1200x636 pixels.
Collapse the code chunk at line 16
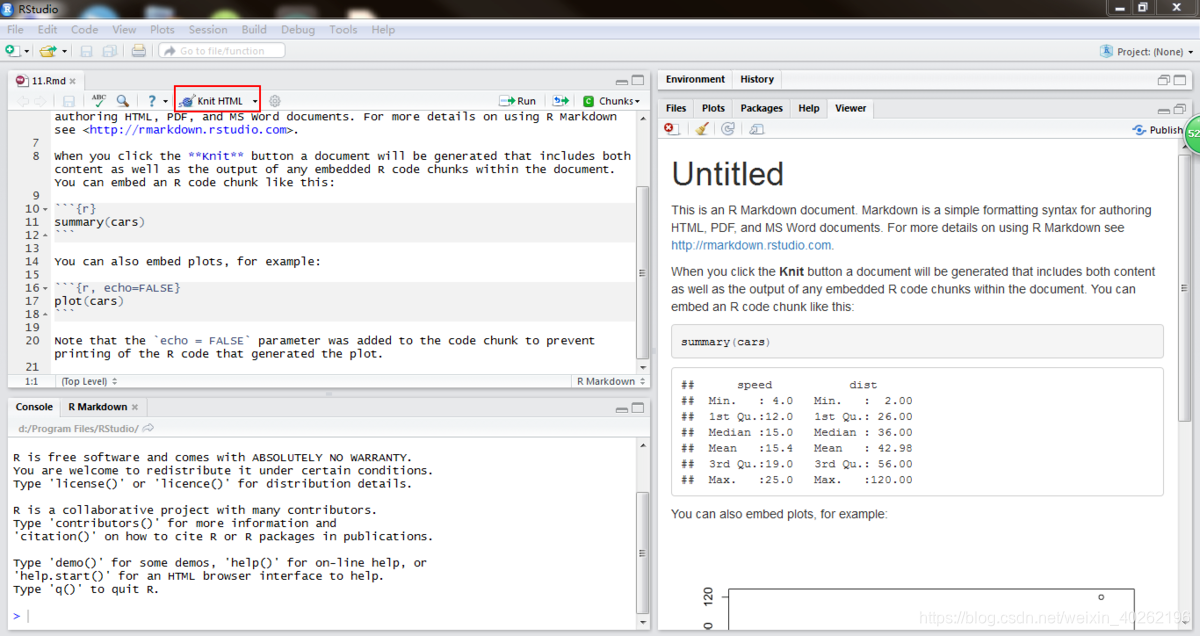46,288
